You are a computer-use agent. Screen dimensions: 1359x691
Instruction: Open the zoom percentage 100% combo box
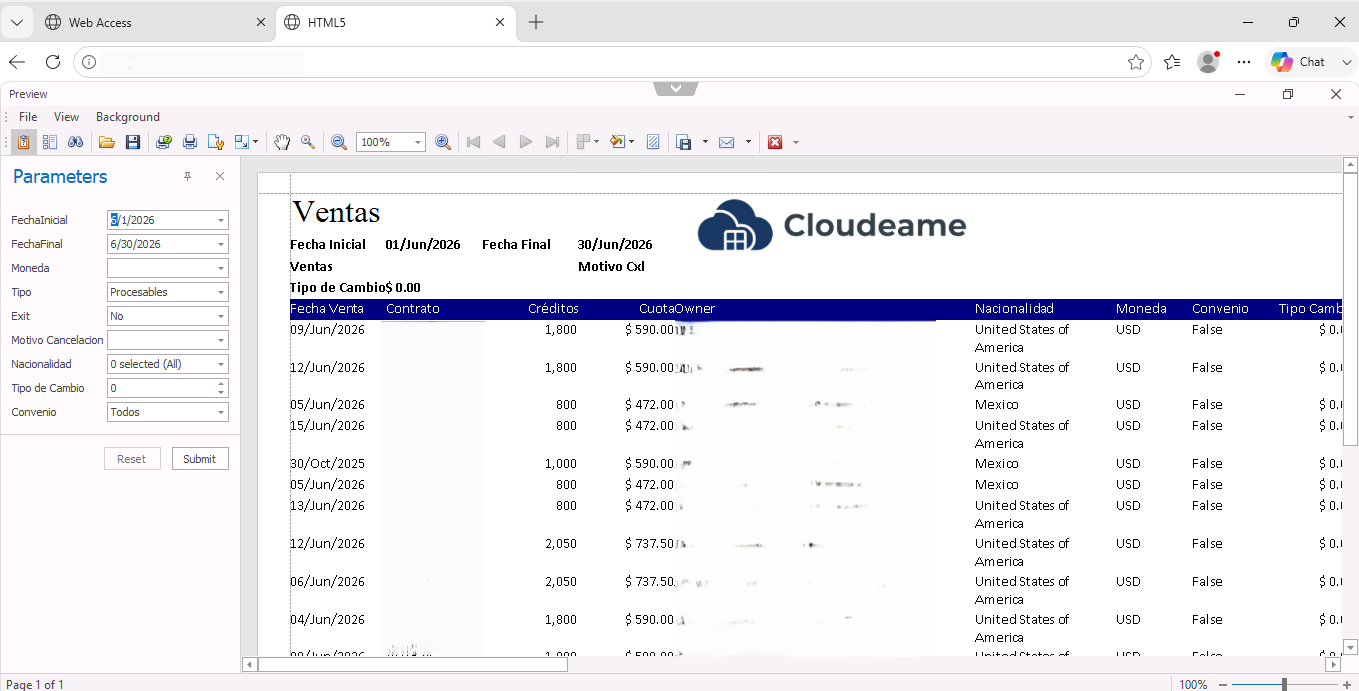coord(391,142)
